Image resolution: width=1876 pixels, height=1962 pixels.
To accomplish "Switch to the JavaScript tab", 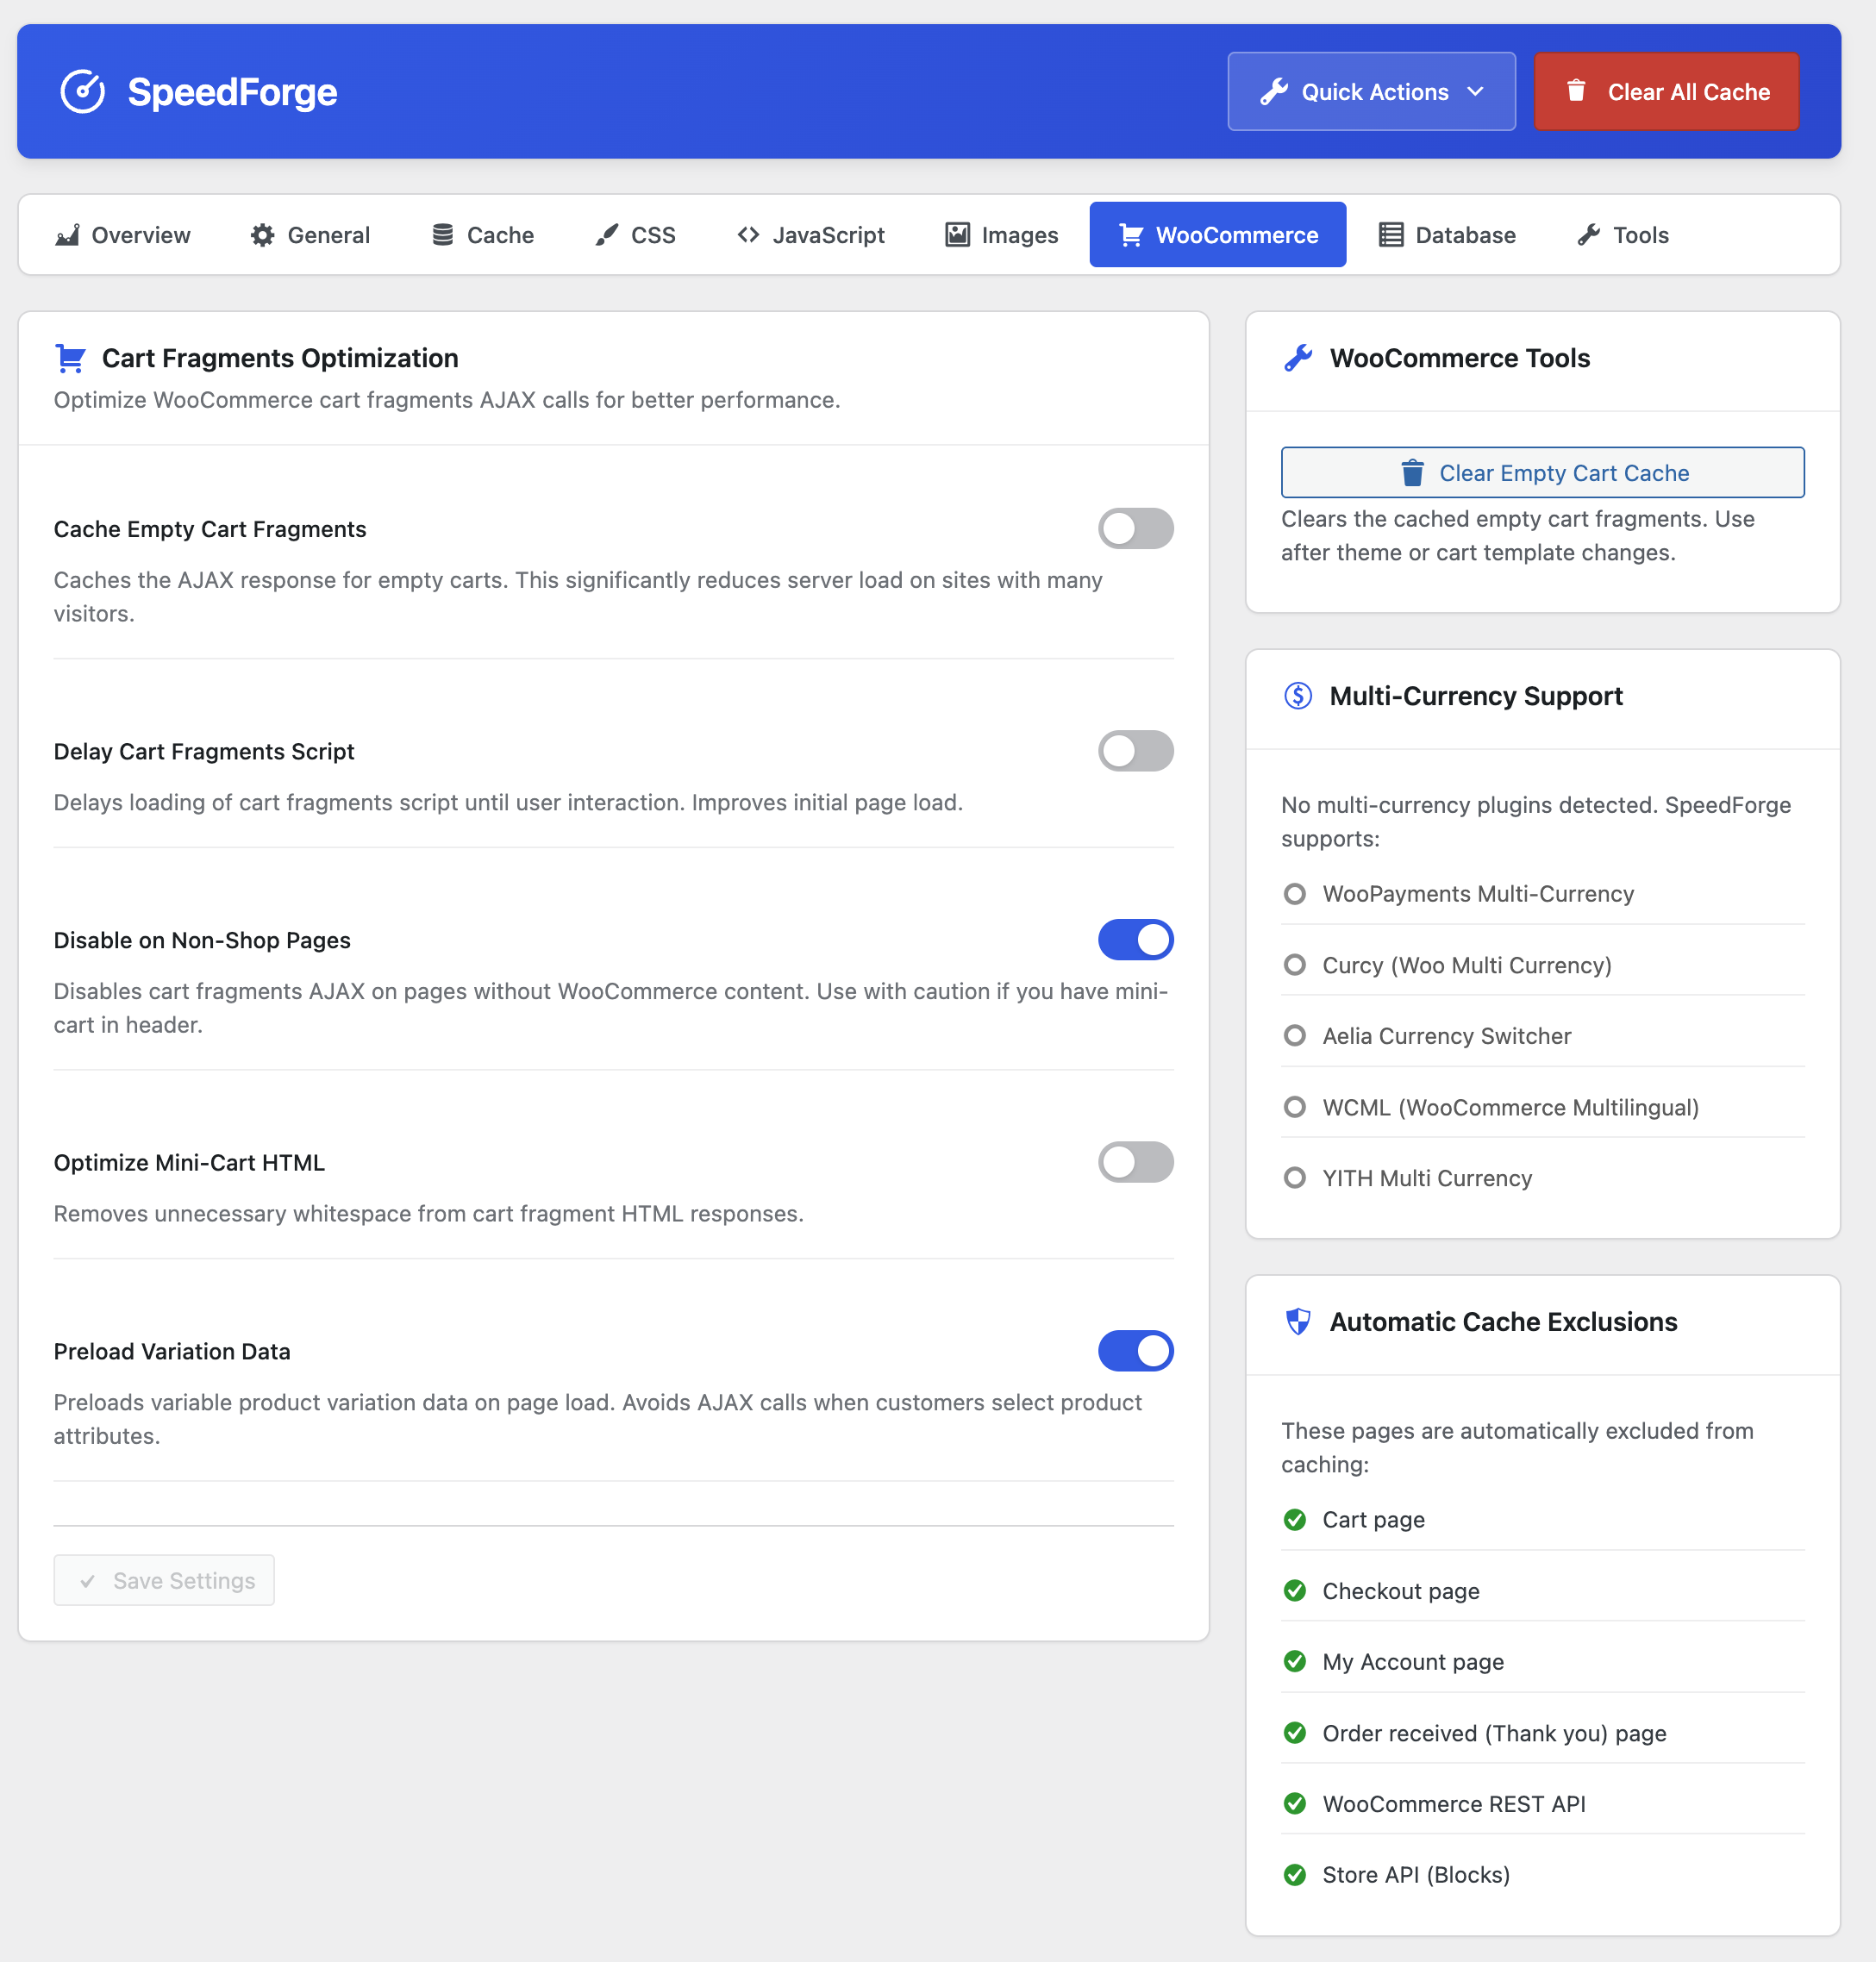I will pos(811,235).
